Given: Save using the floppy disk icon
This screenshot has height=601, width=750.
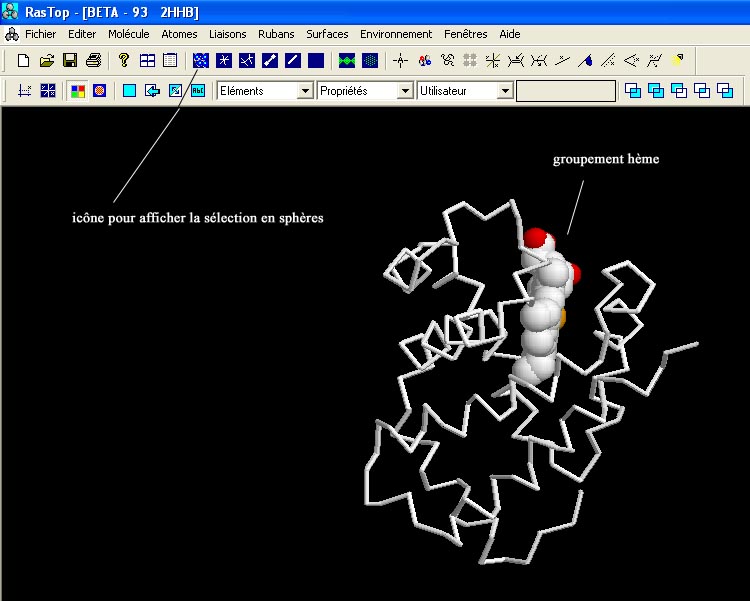Looking at the screenshot, I should (70, 60).
